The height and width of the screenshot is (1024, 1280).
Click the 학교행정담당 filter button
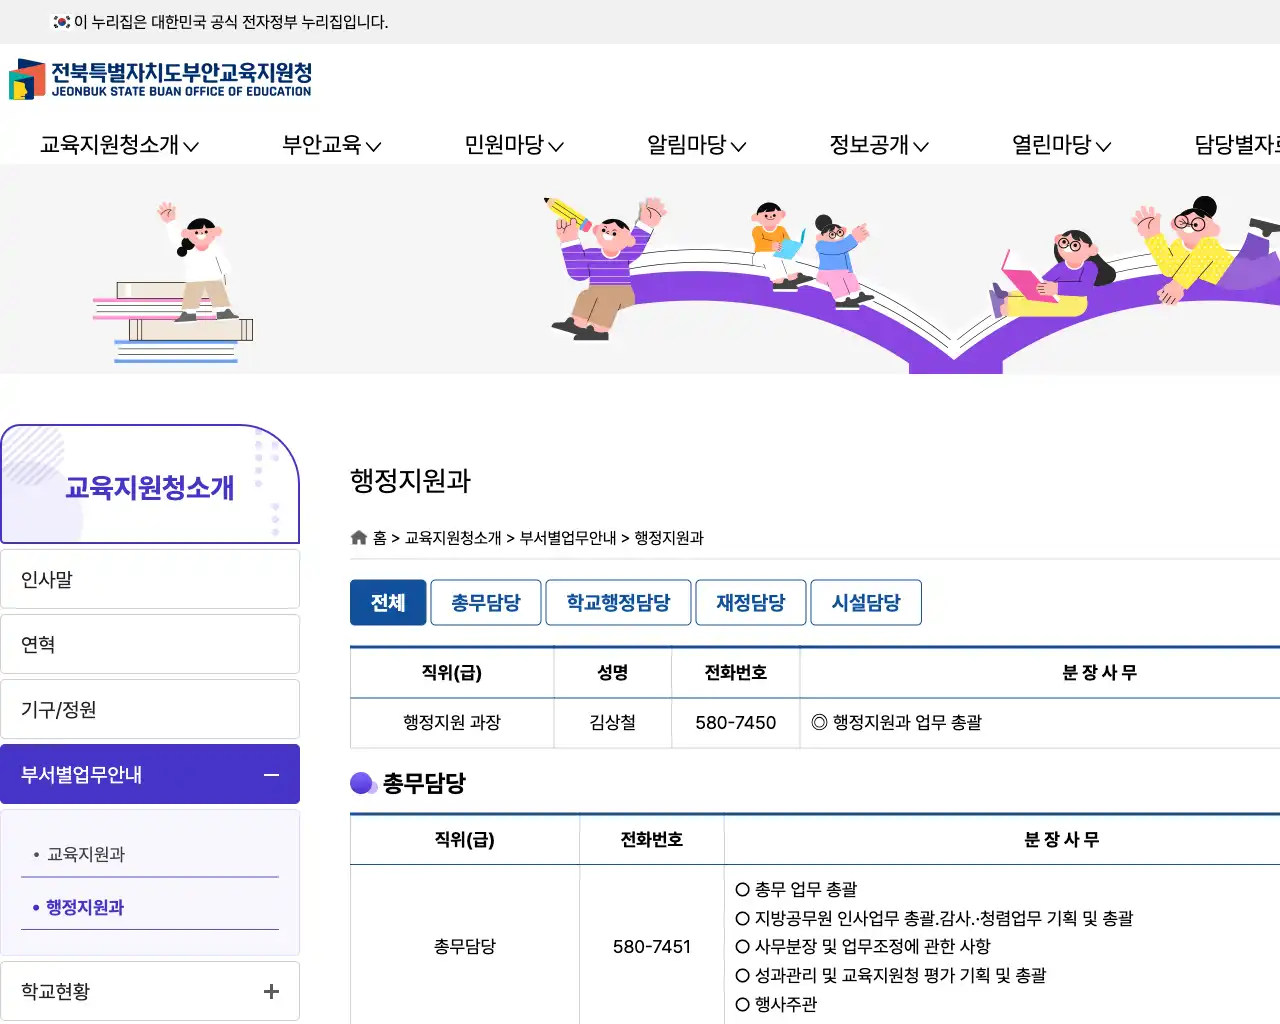point(617,602)
